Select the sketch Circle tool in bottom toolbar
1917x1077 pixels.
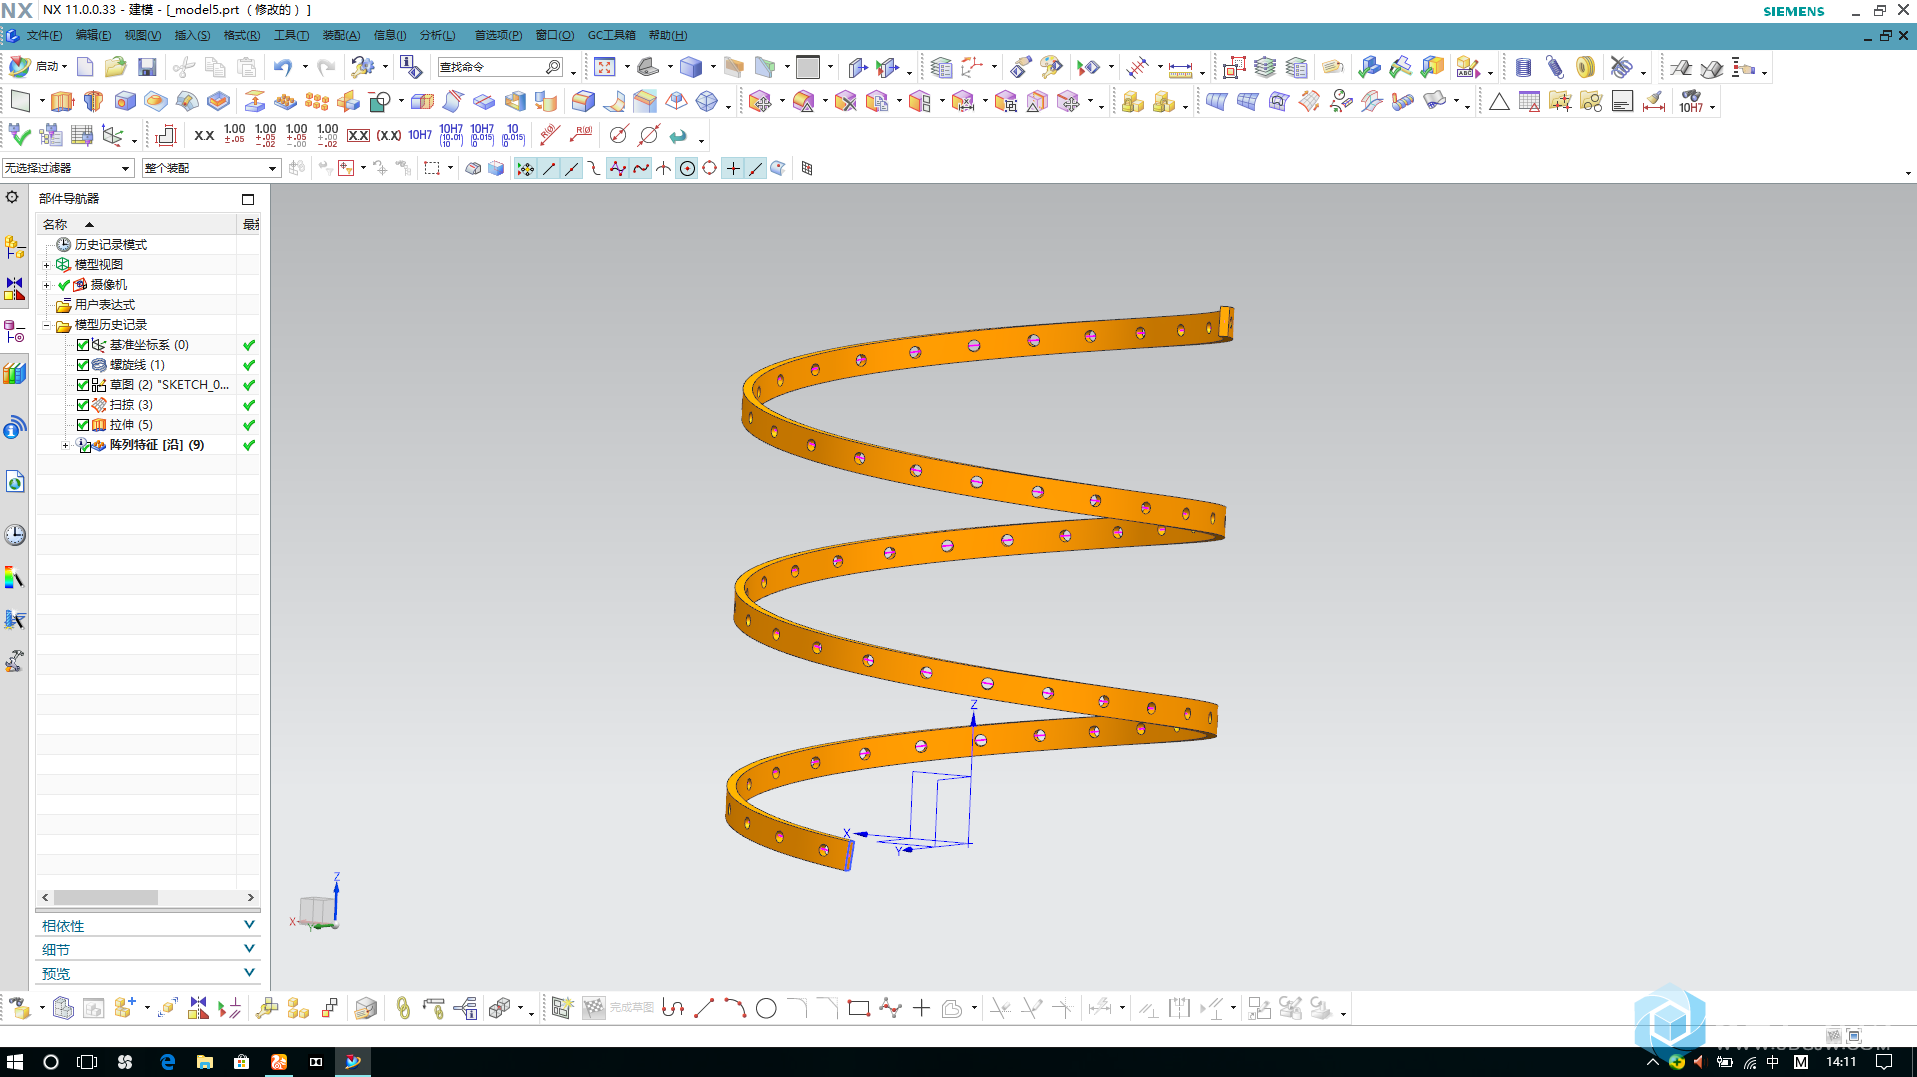click(766, 1008)
